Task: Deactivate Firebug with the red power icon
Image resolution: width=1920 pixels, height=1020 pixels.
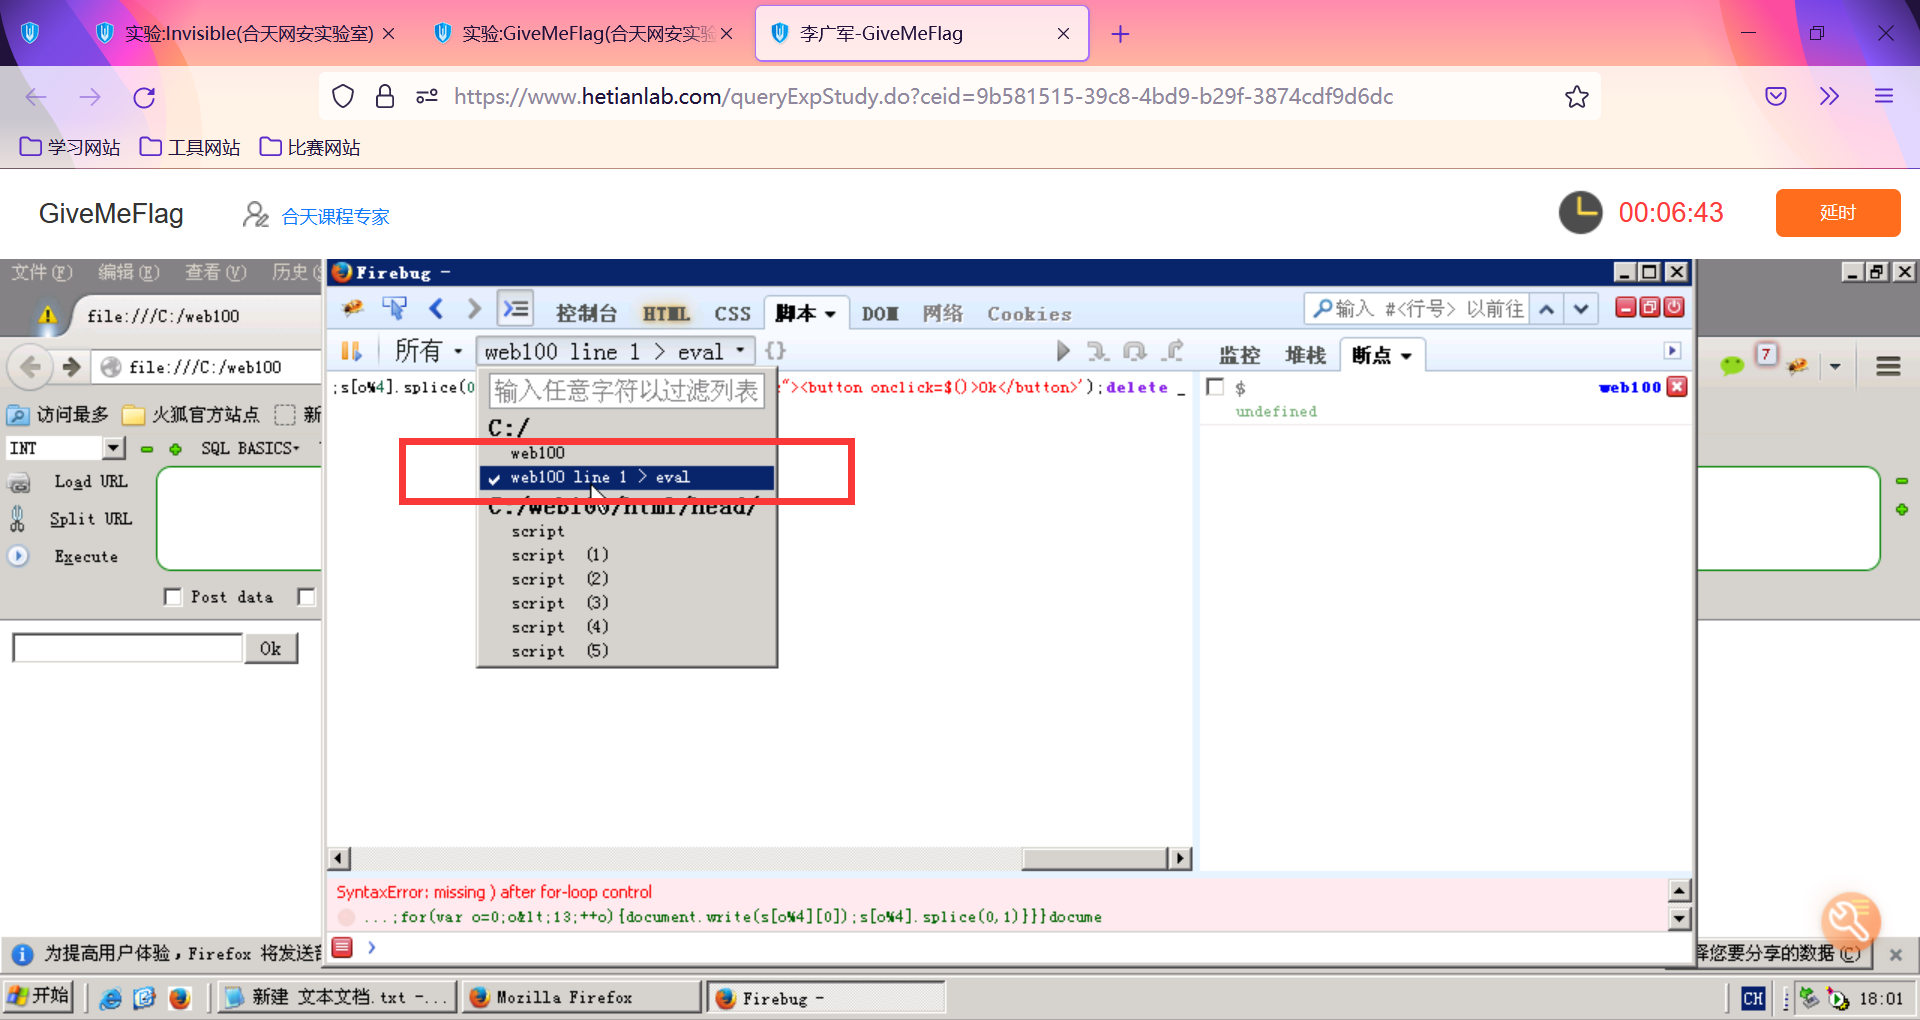Action: click(x=1674, y=308)
